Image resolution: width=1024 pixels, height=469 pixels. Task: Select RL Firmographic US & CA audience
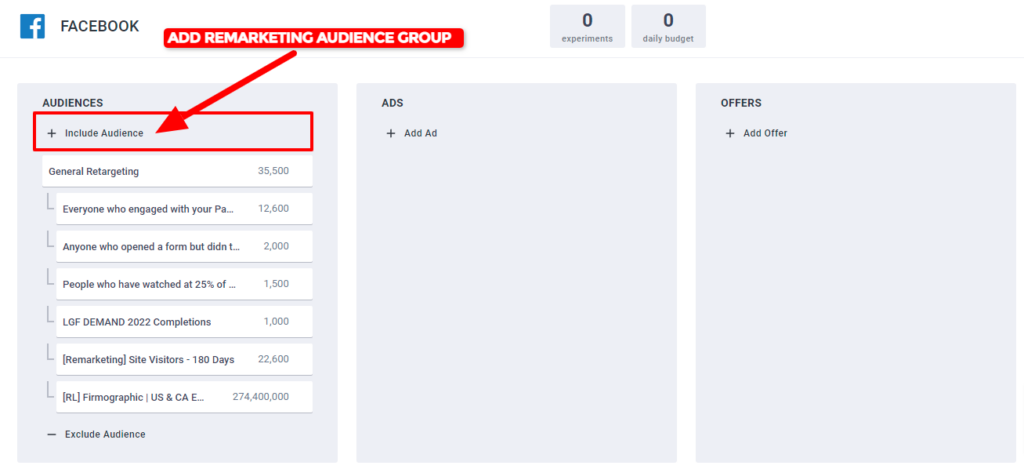(184, 397)
